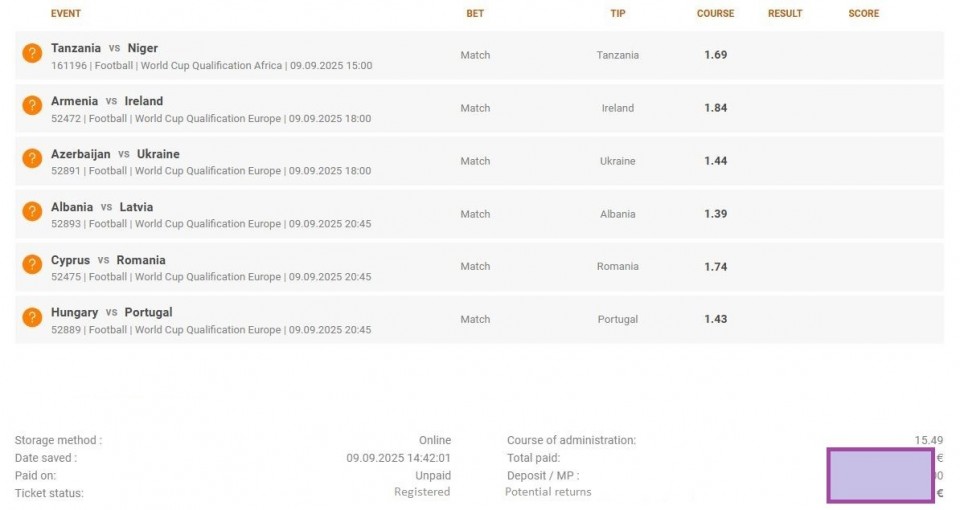
Task: Click the Registered ticket status text
Action: pos(422,492)
